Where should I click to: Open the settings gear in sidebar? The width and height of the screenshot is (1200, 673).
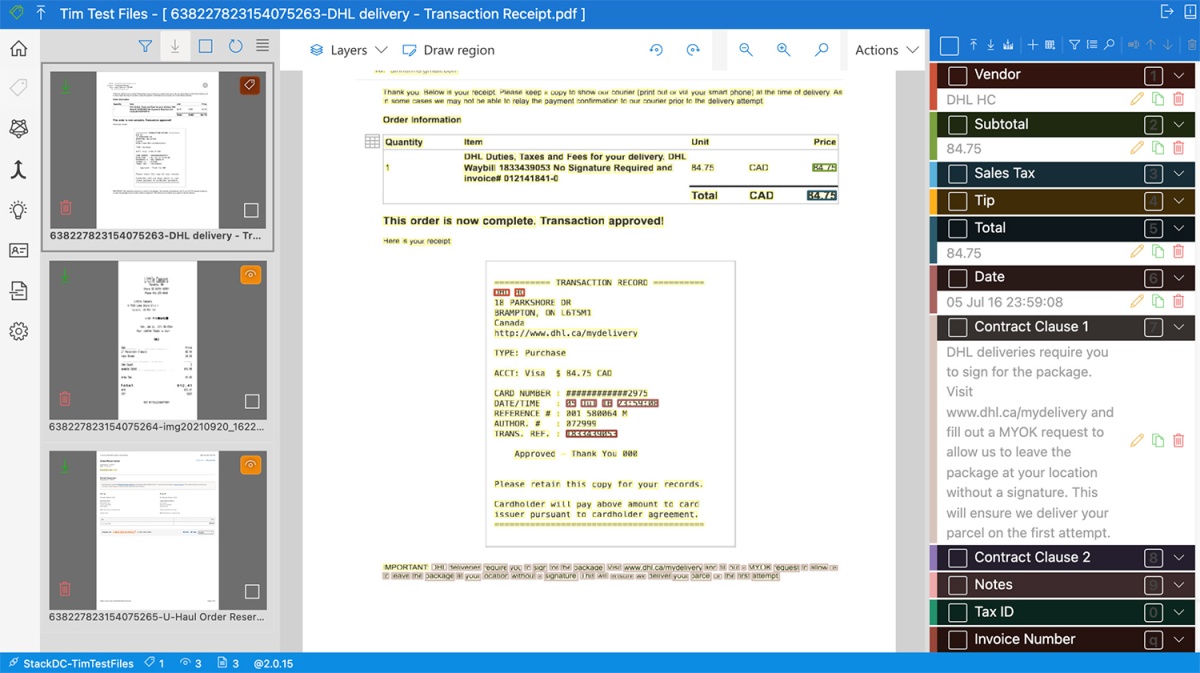click(18, 331)
